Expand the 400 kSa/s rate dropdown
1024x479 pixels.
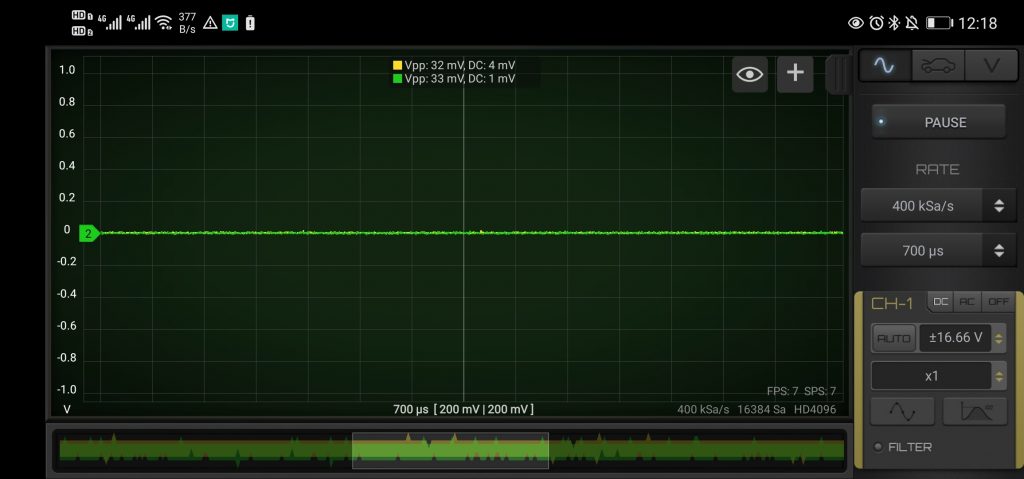[934, 206]
